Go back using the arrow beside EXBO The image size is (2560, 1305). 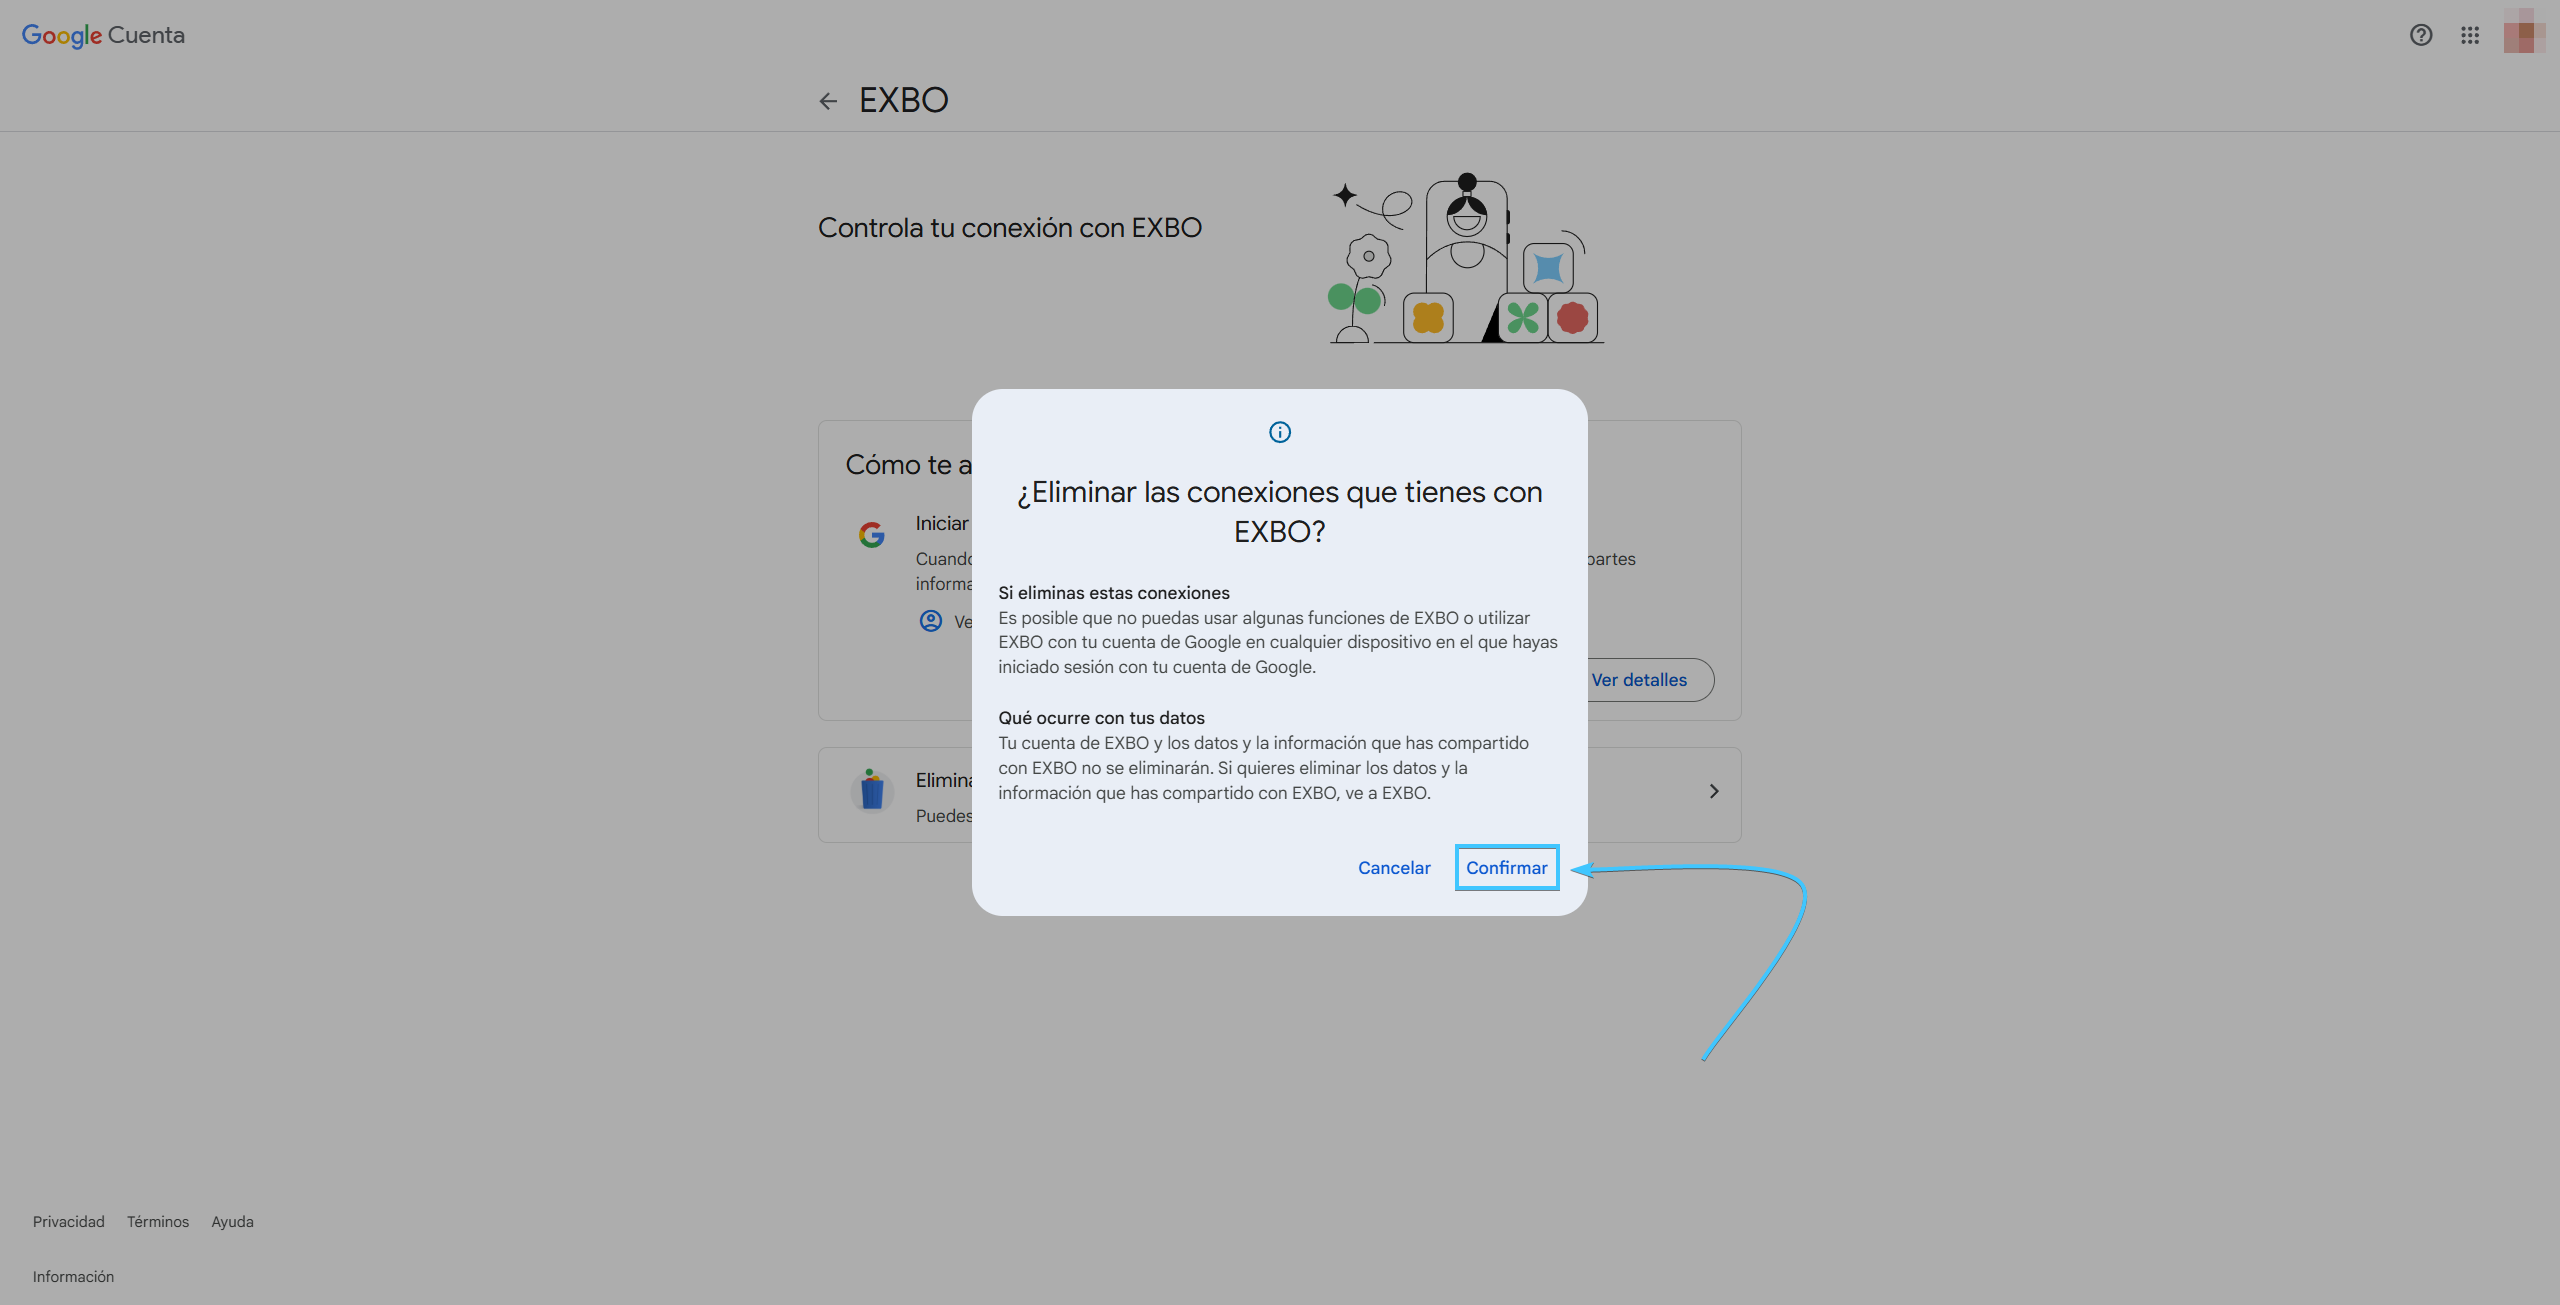(x=828, y=101)
